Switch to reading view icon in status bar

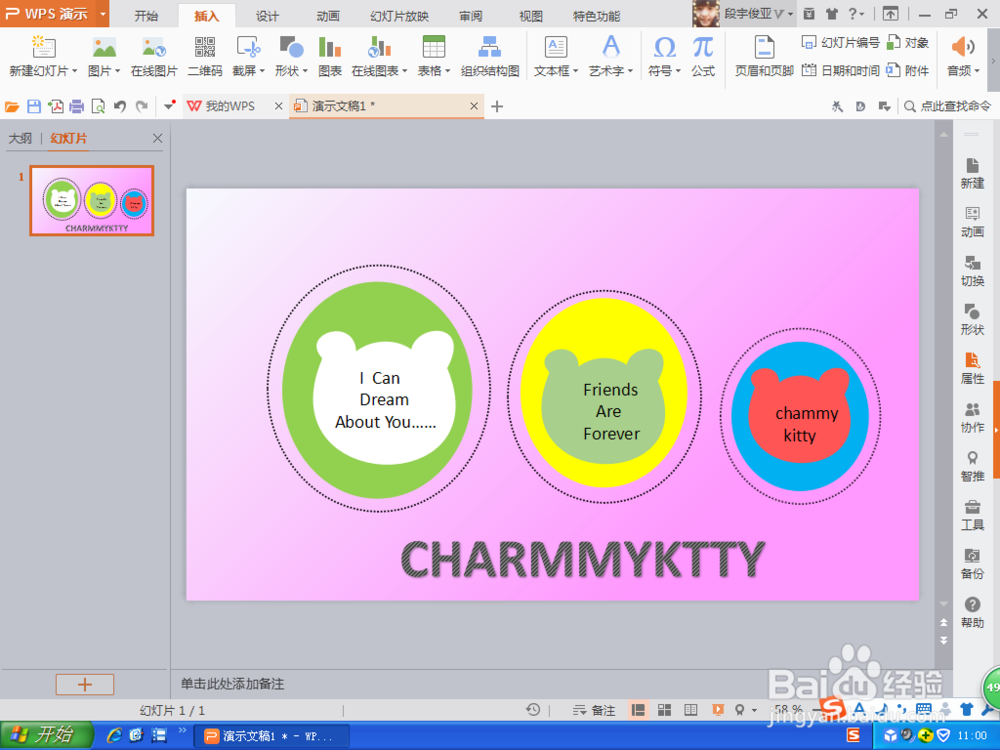(x=691, y=710)
